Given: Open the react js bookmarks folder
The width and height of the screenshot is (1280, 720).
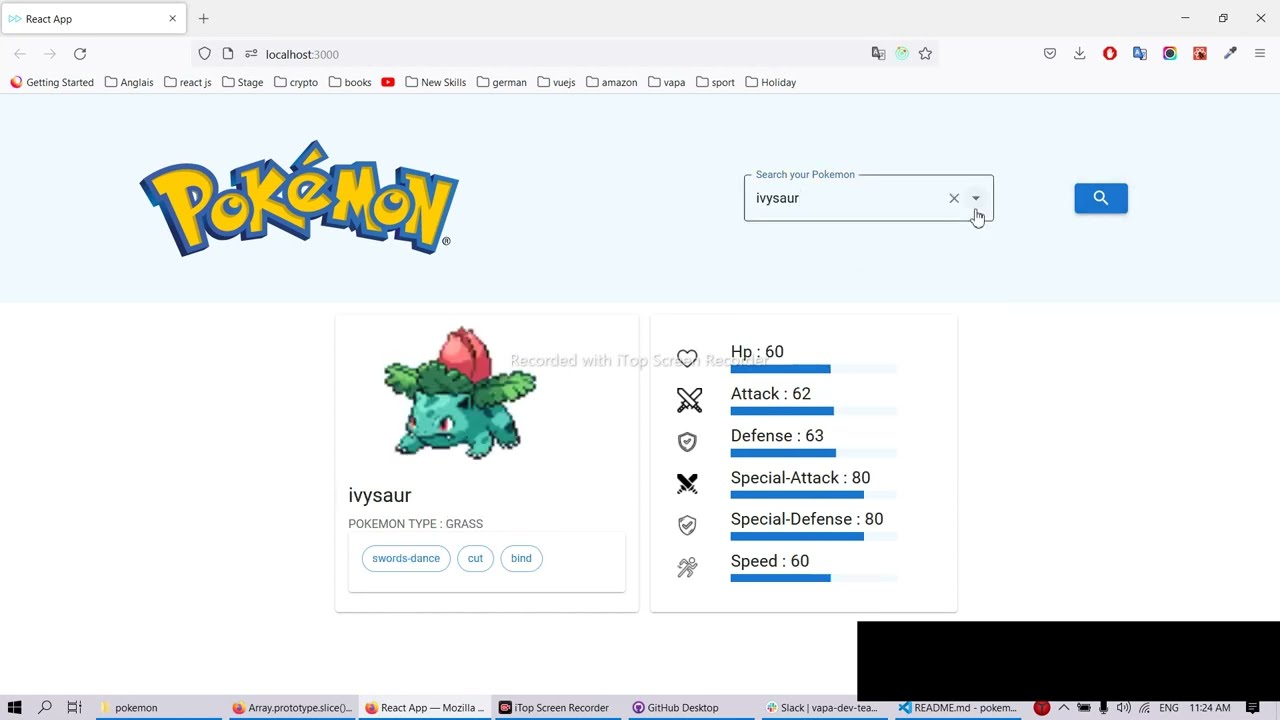Looking at the screenshot, I should [187, 82].
